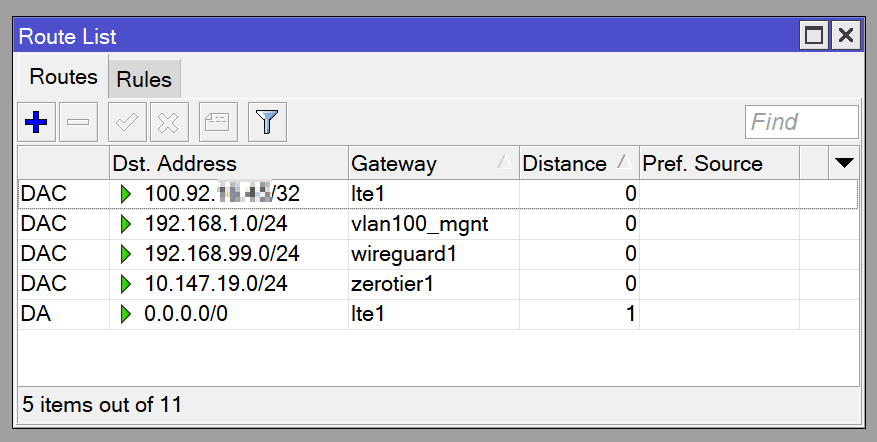Select the 10.147.19.0/24 zerotier1 route
877x442 pixels.
click(x=216, y=284)
